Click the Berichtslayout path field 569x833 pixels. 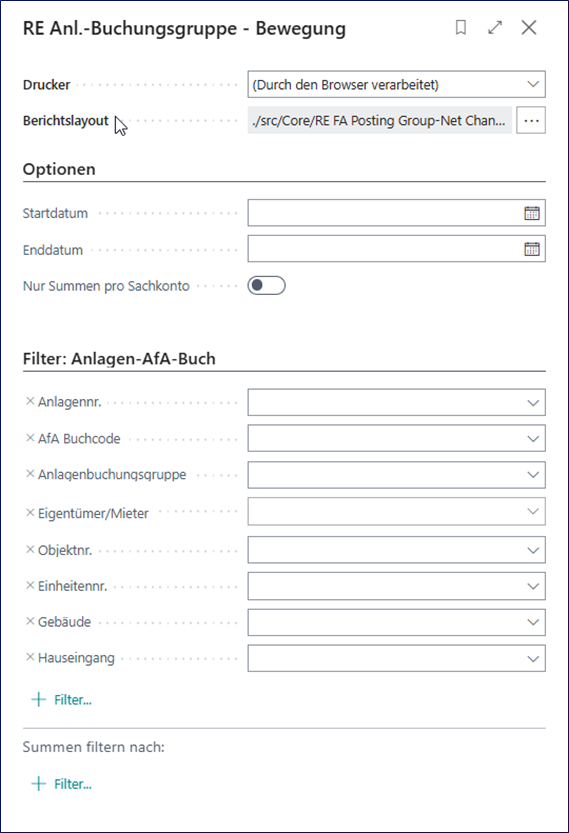tap(379, 121)
